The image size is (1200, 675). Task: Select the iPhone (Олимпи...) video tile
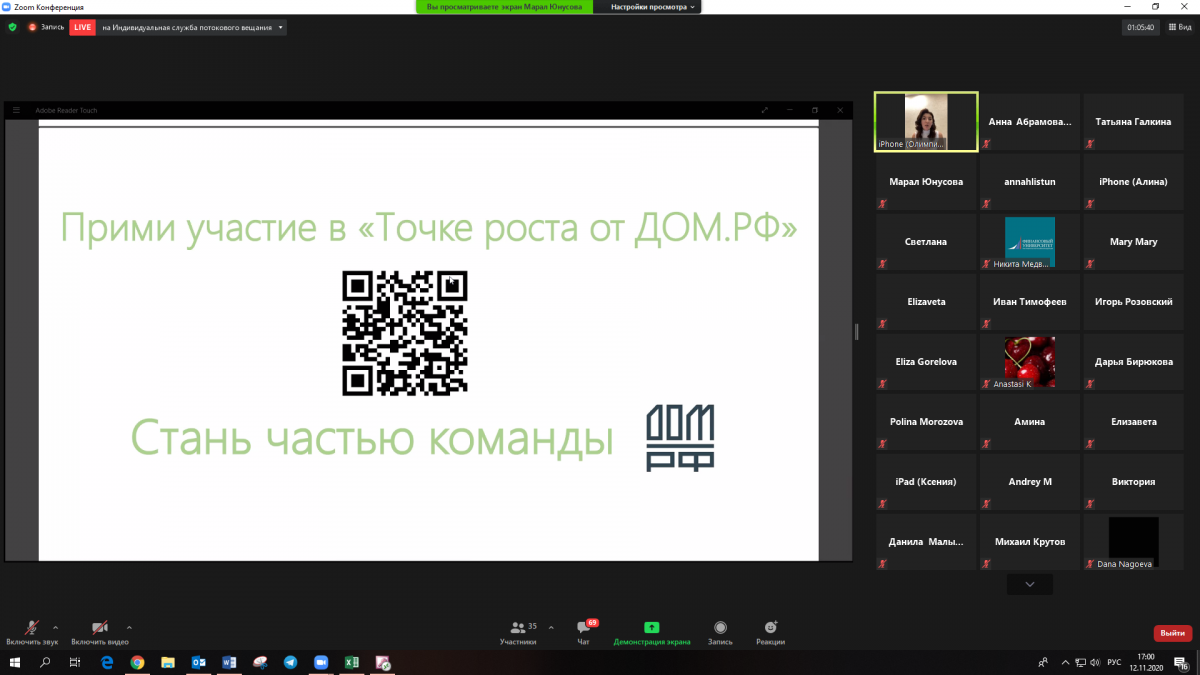pos(926,122)
